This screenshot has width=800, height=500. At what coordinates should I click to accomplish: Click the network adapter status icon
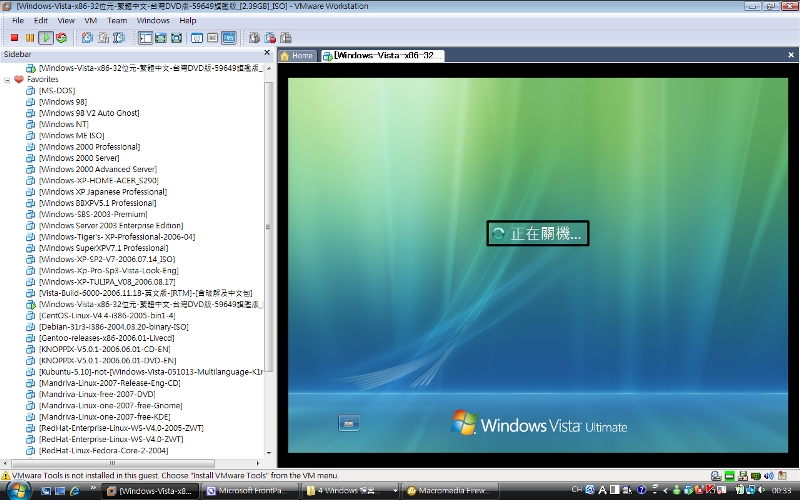pos(756,476)
